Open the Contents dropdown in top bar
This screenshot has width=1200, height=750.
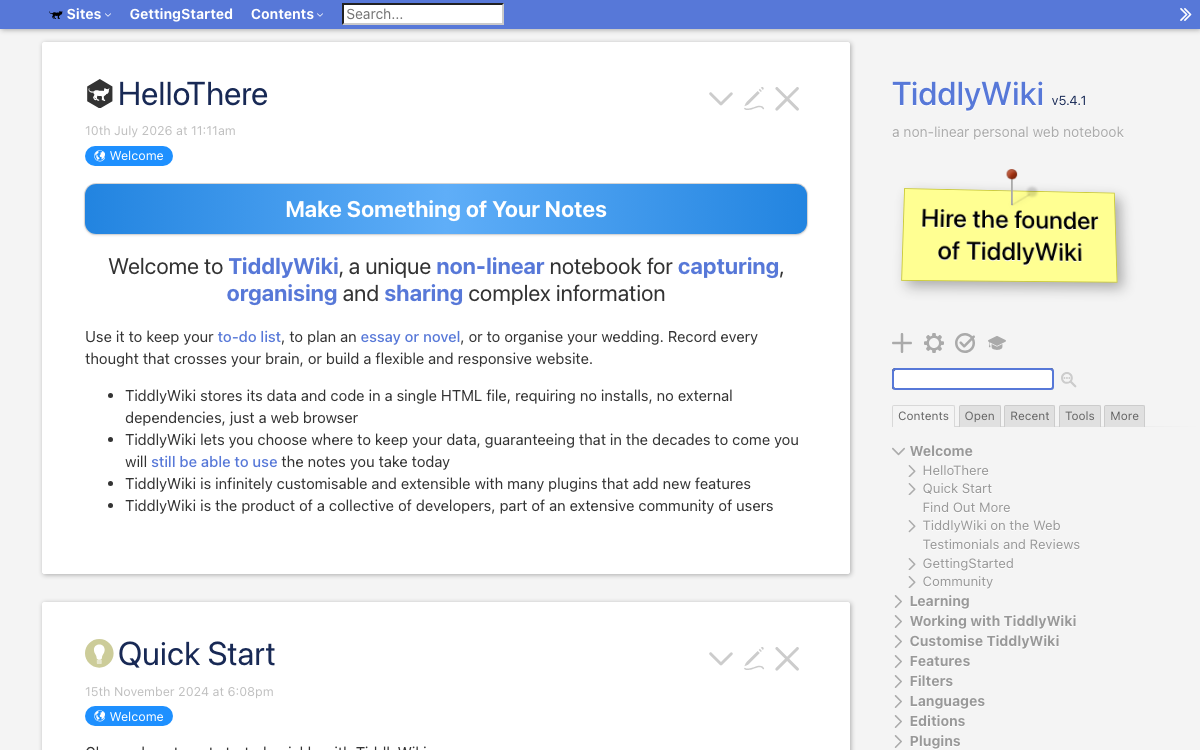tap(287, 14)
